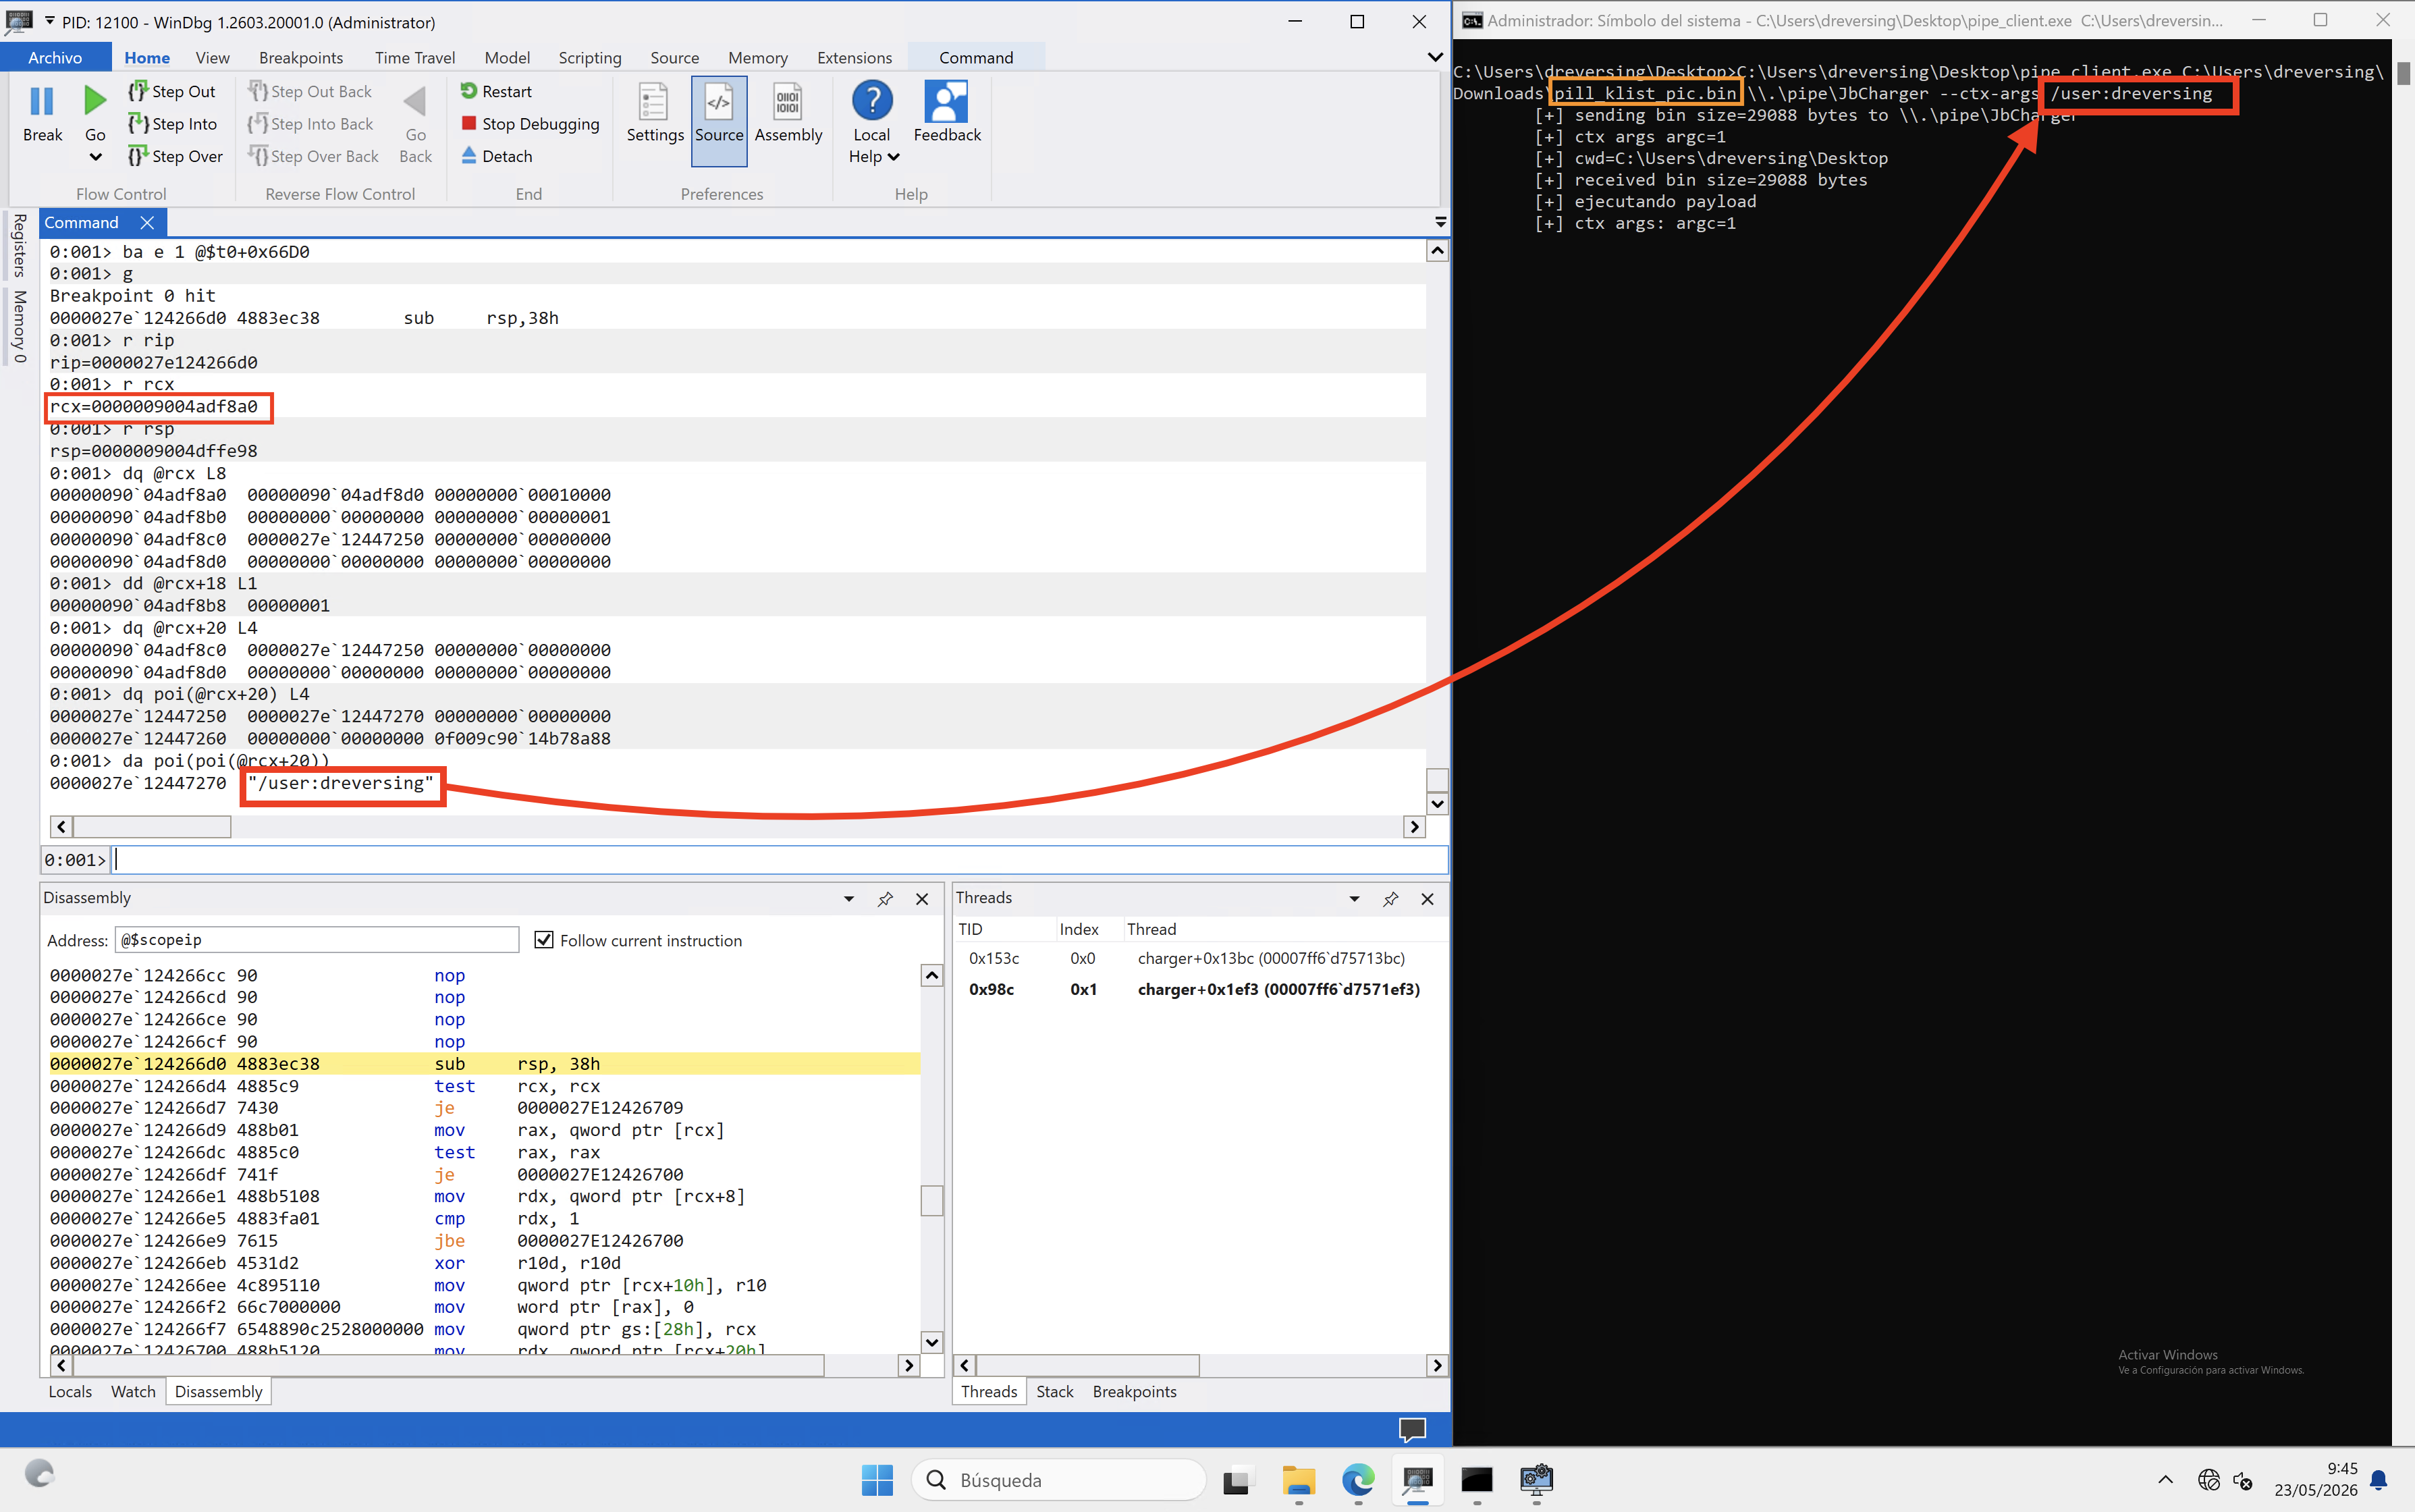Focus the command input field

click(780, 859)
